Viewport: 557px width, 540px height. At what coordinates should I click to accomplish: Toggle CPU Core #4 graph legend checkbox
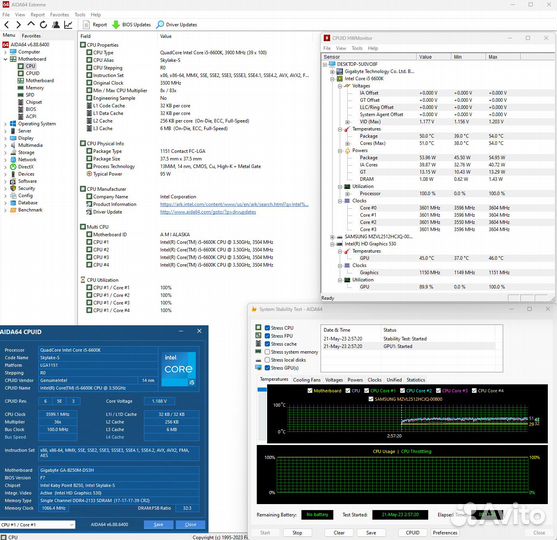pos(474,390)
